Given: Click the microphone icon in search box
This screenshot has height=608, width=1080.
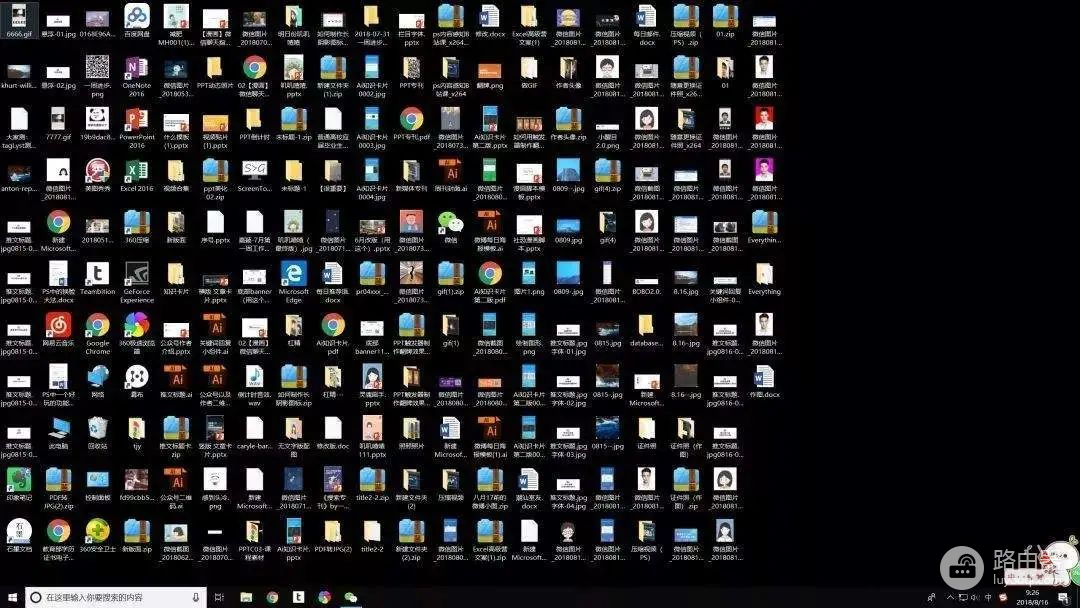Looking at the screenshot, I should coord(194,597).
